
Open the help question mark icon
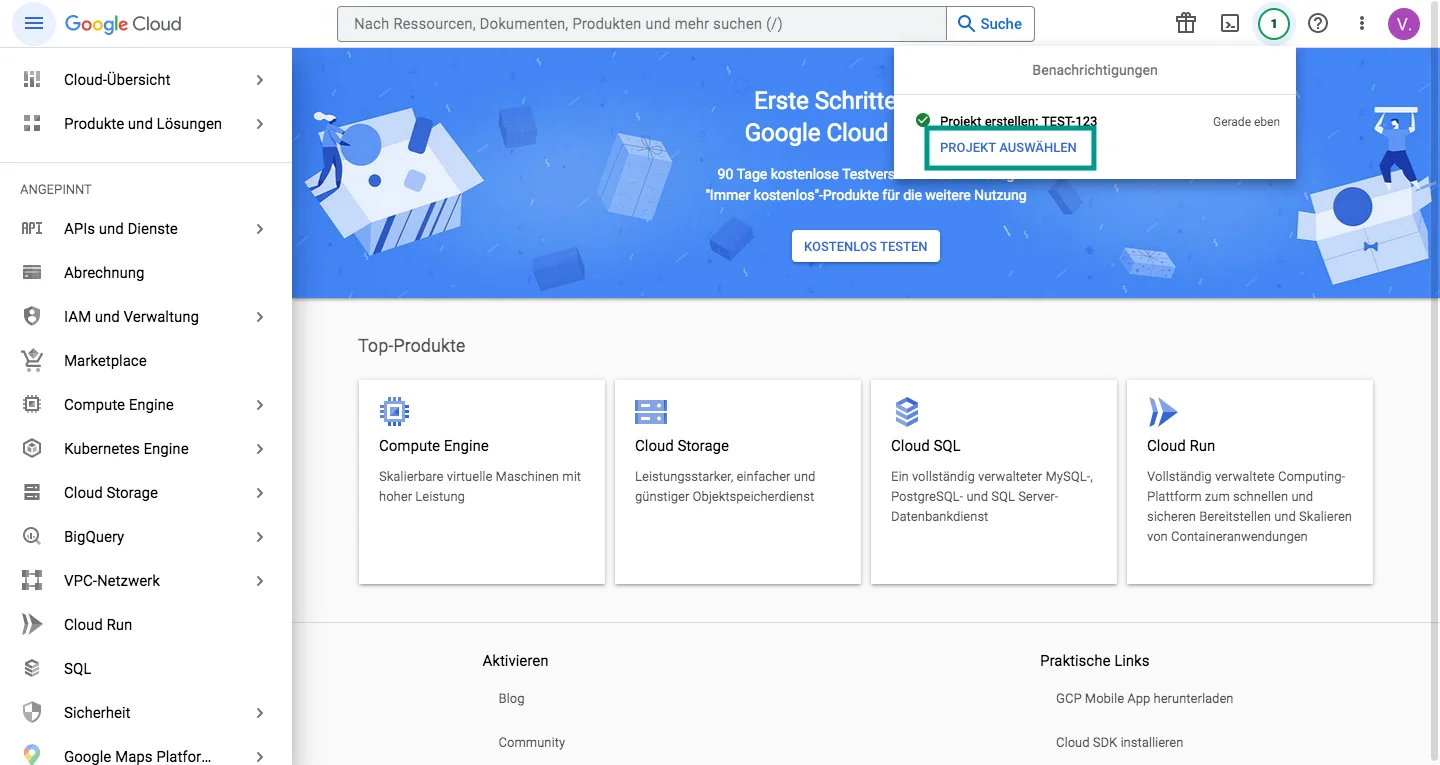click(1318, 23)
